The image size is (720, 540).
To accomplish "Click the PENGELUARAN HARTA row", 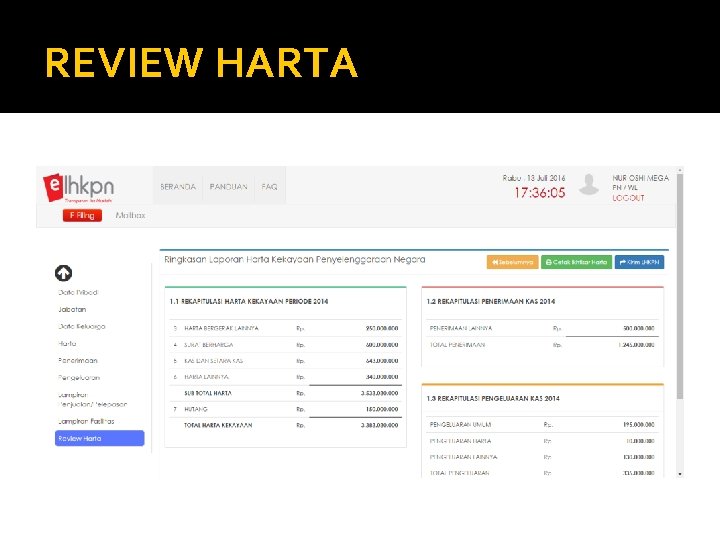I will (542, 441).
